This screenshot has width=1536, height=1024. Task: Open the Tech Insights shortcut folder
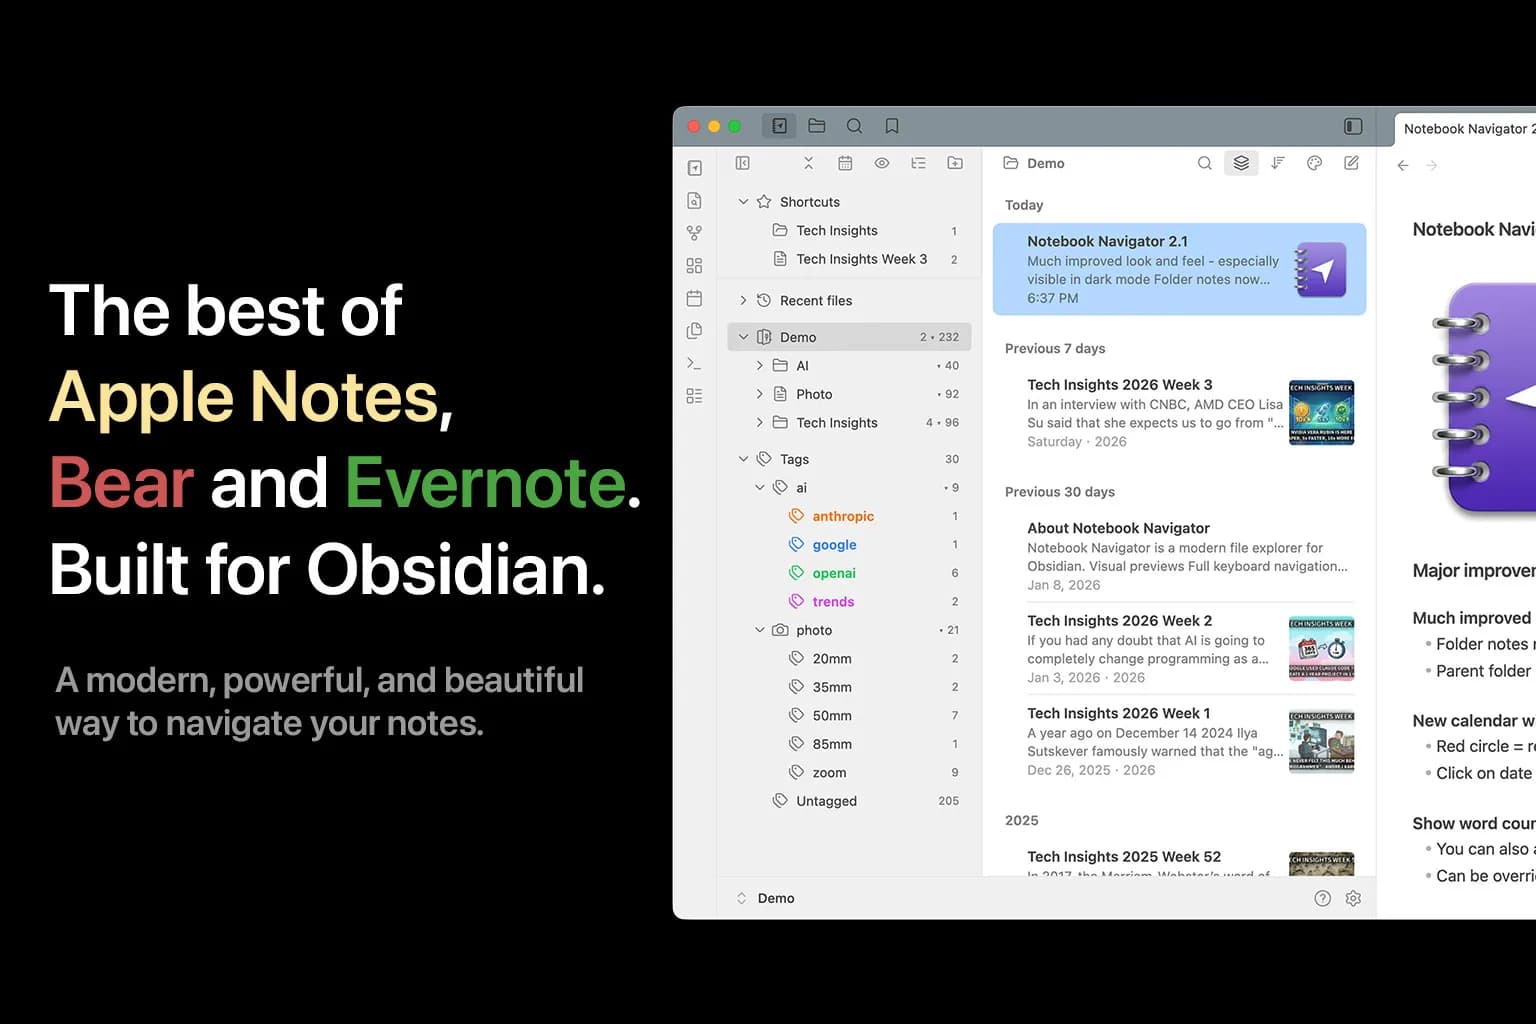tap(849, 231)
